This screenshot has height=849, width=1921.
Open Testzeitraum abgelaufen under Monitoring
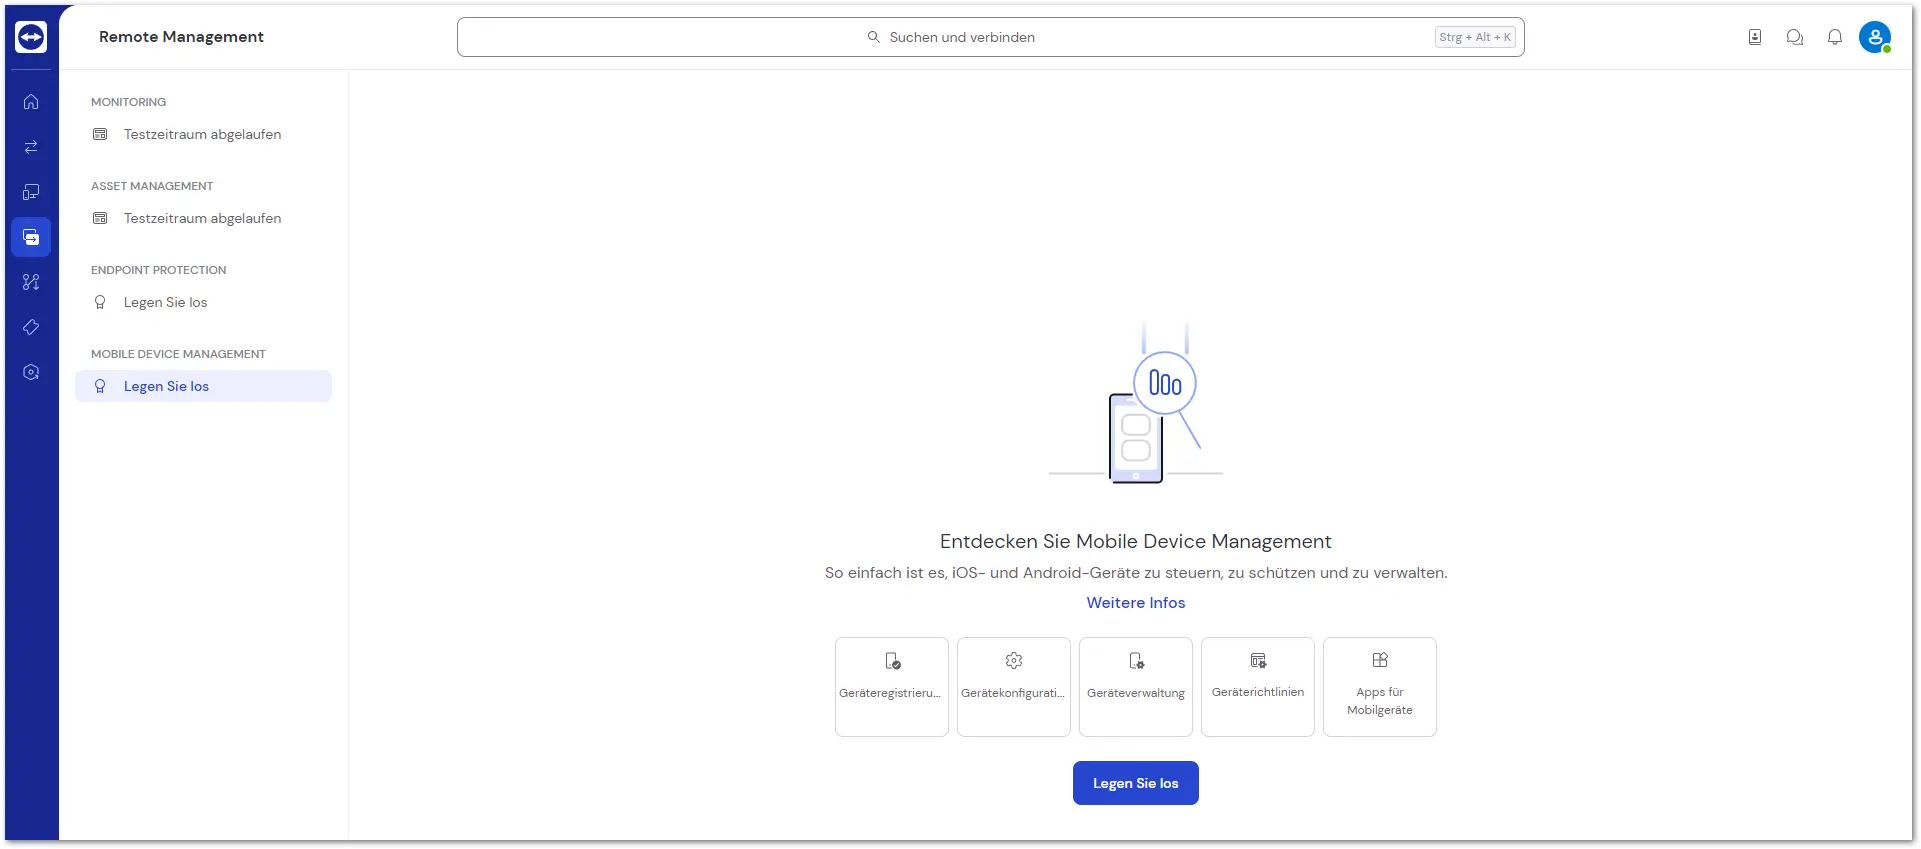tap(203, 134)
